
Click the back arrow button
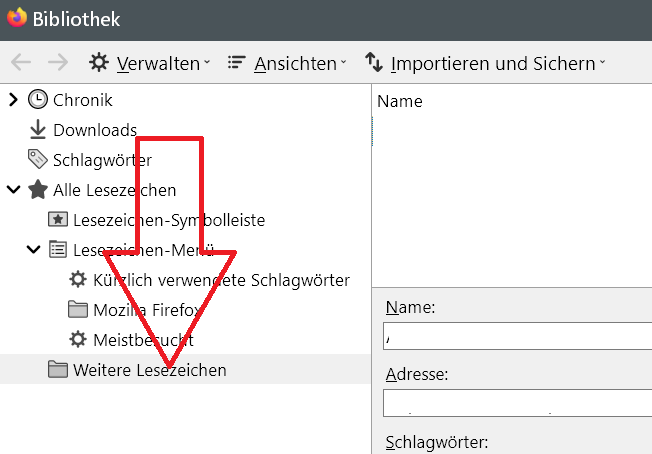(21, 63)
